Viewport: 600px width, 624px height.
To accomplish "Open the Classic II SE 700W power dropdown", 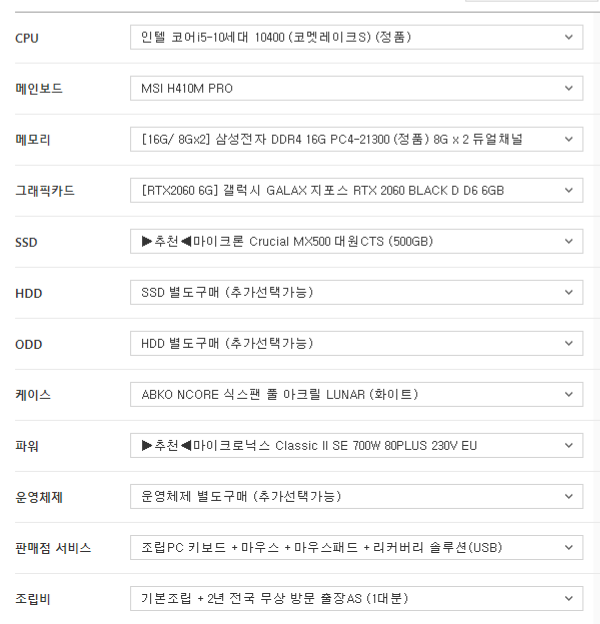I will (x=356, y=446).
